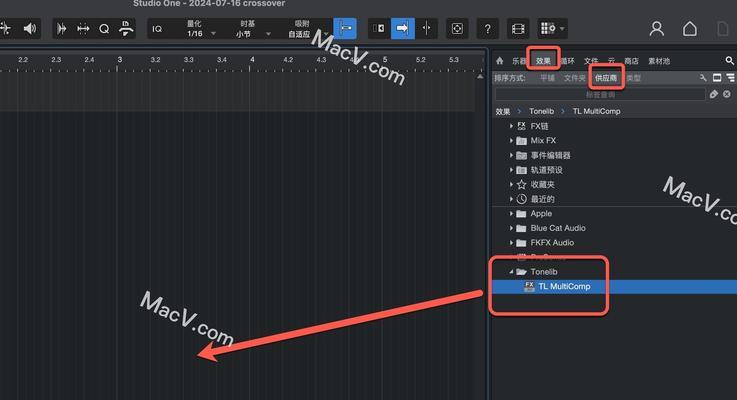Viewport: 737px width, 400px height.
Task: Click the tag edit pencil icon
Action: (x=713, y=94)
